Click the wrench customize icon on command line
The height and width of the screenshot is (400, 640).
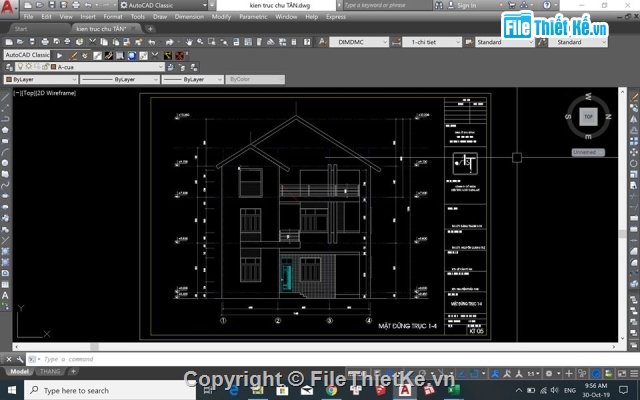point(20,359)
